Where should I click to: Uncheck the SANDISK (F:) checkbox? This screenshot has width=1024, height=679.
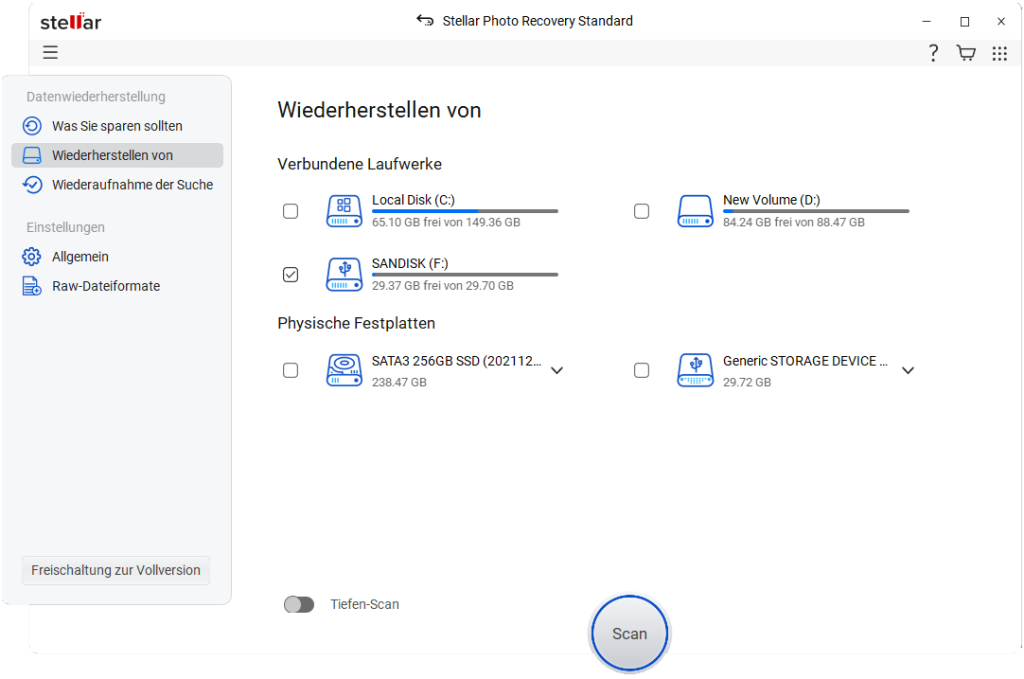(x=290, y=274)
